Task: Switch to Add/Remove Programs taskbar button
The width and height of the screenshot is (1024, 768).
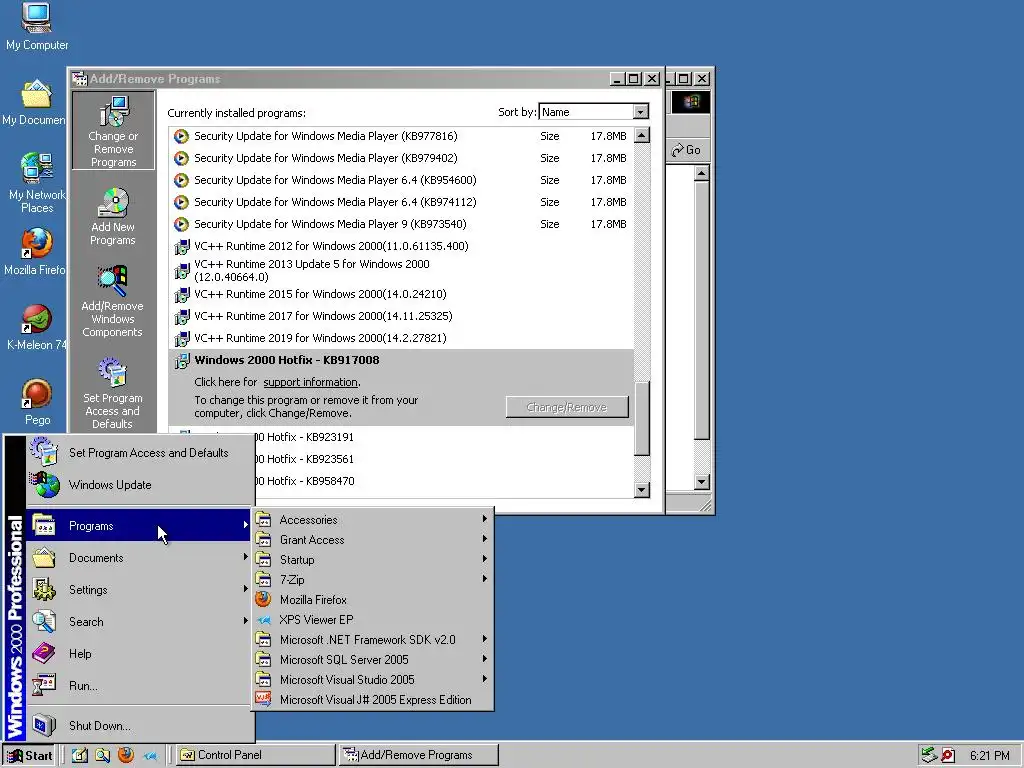Action: point(418,755)
